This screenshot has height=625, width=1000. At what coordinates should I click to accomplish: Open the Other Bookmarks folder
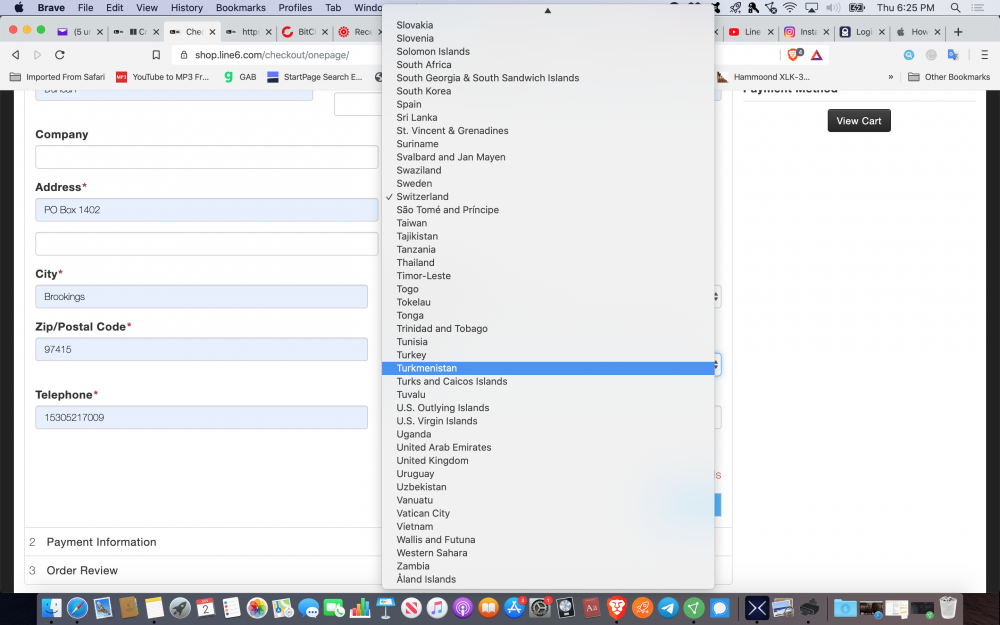click(948, 77)
